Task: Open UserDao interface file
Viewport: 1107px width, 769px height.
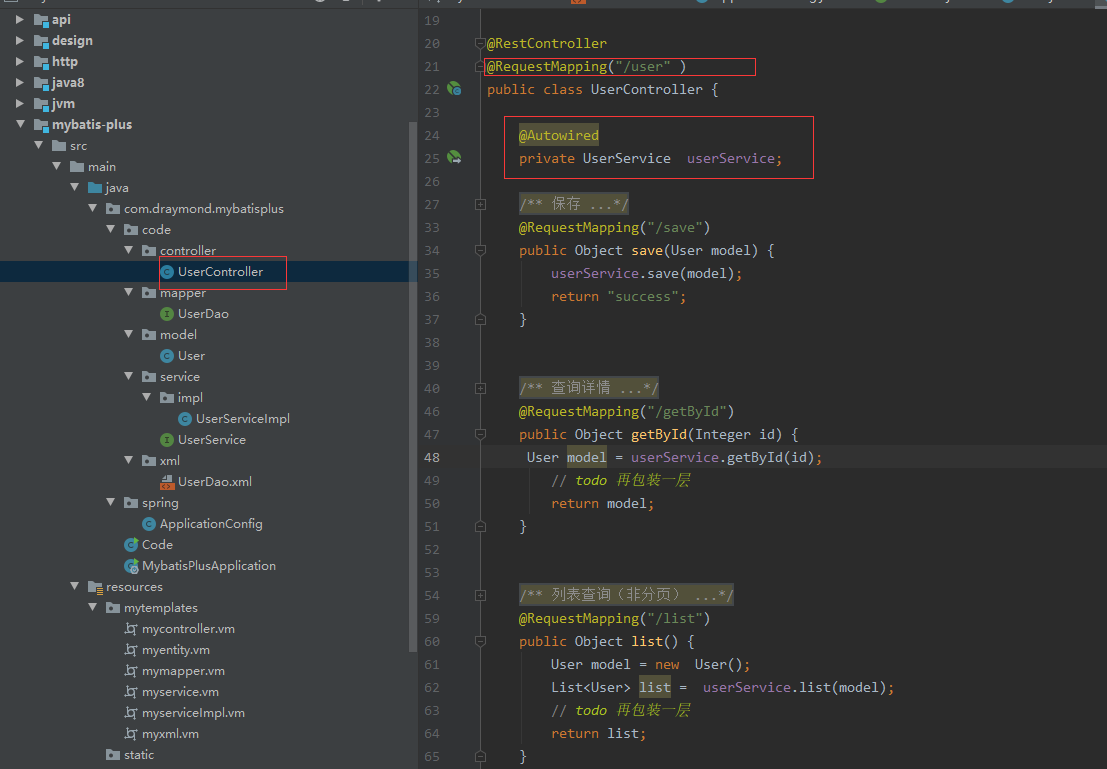Action: pos(203,314)
